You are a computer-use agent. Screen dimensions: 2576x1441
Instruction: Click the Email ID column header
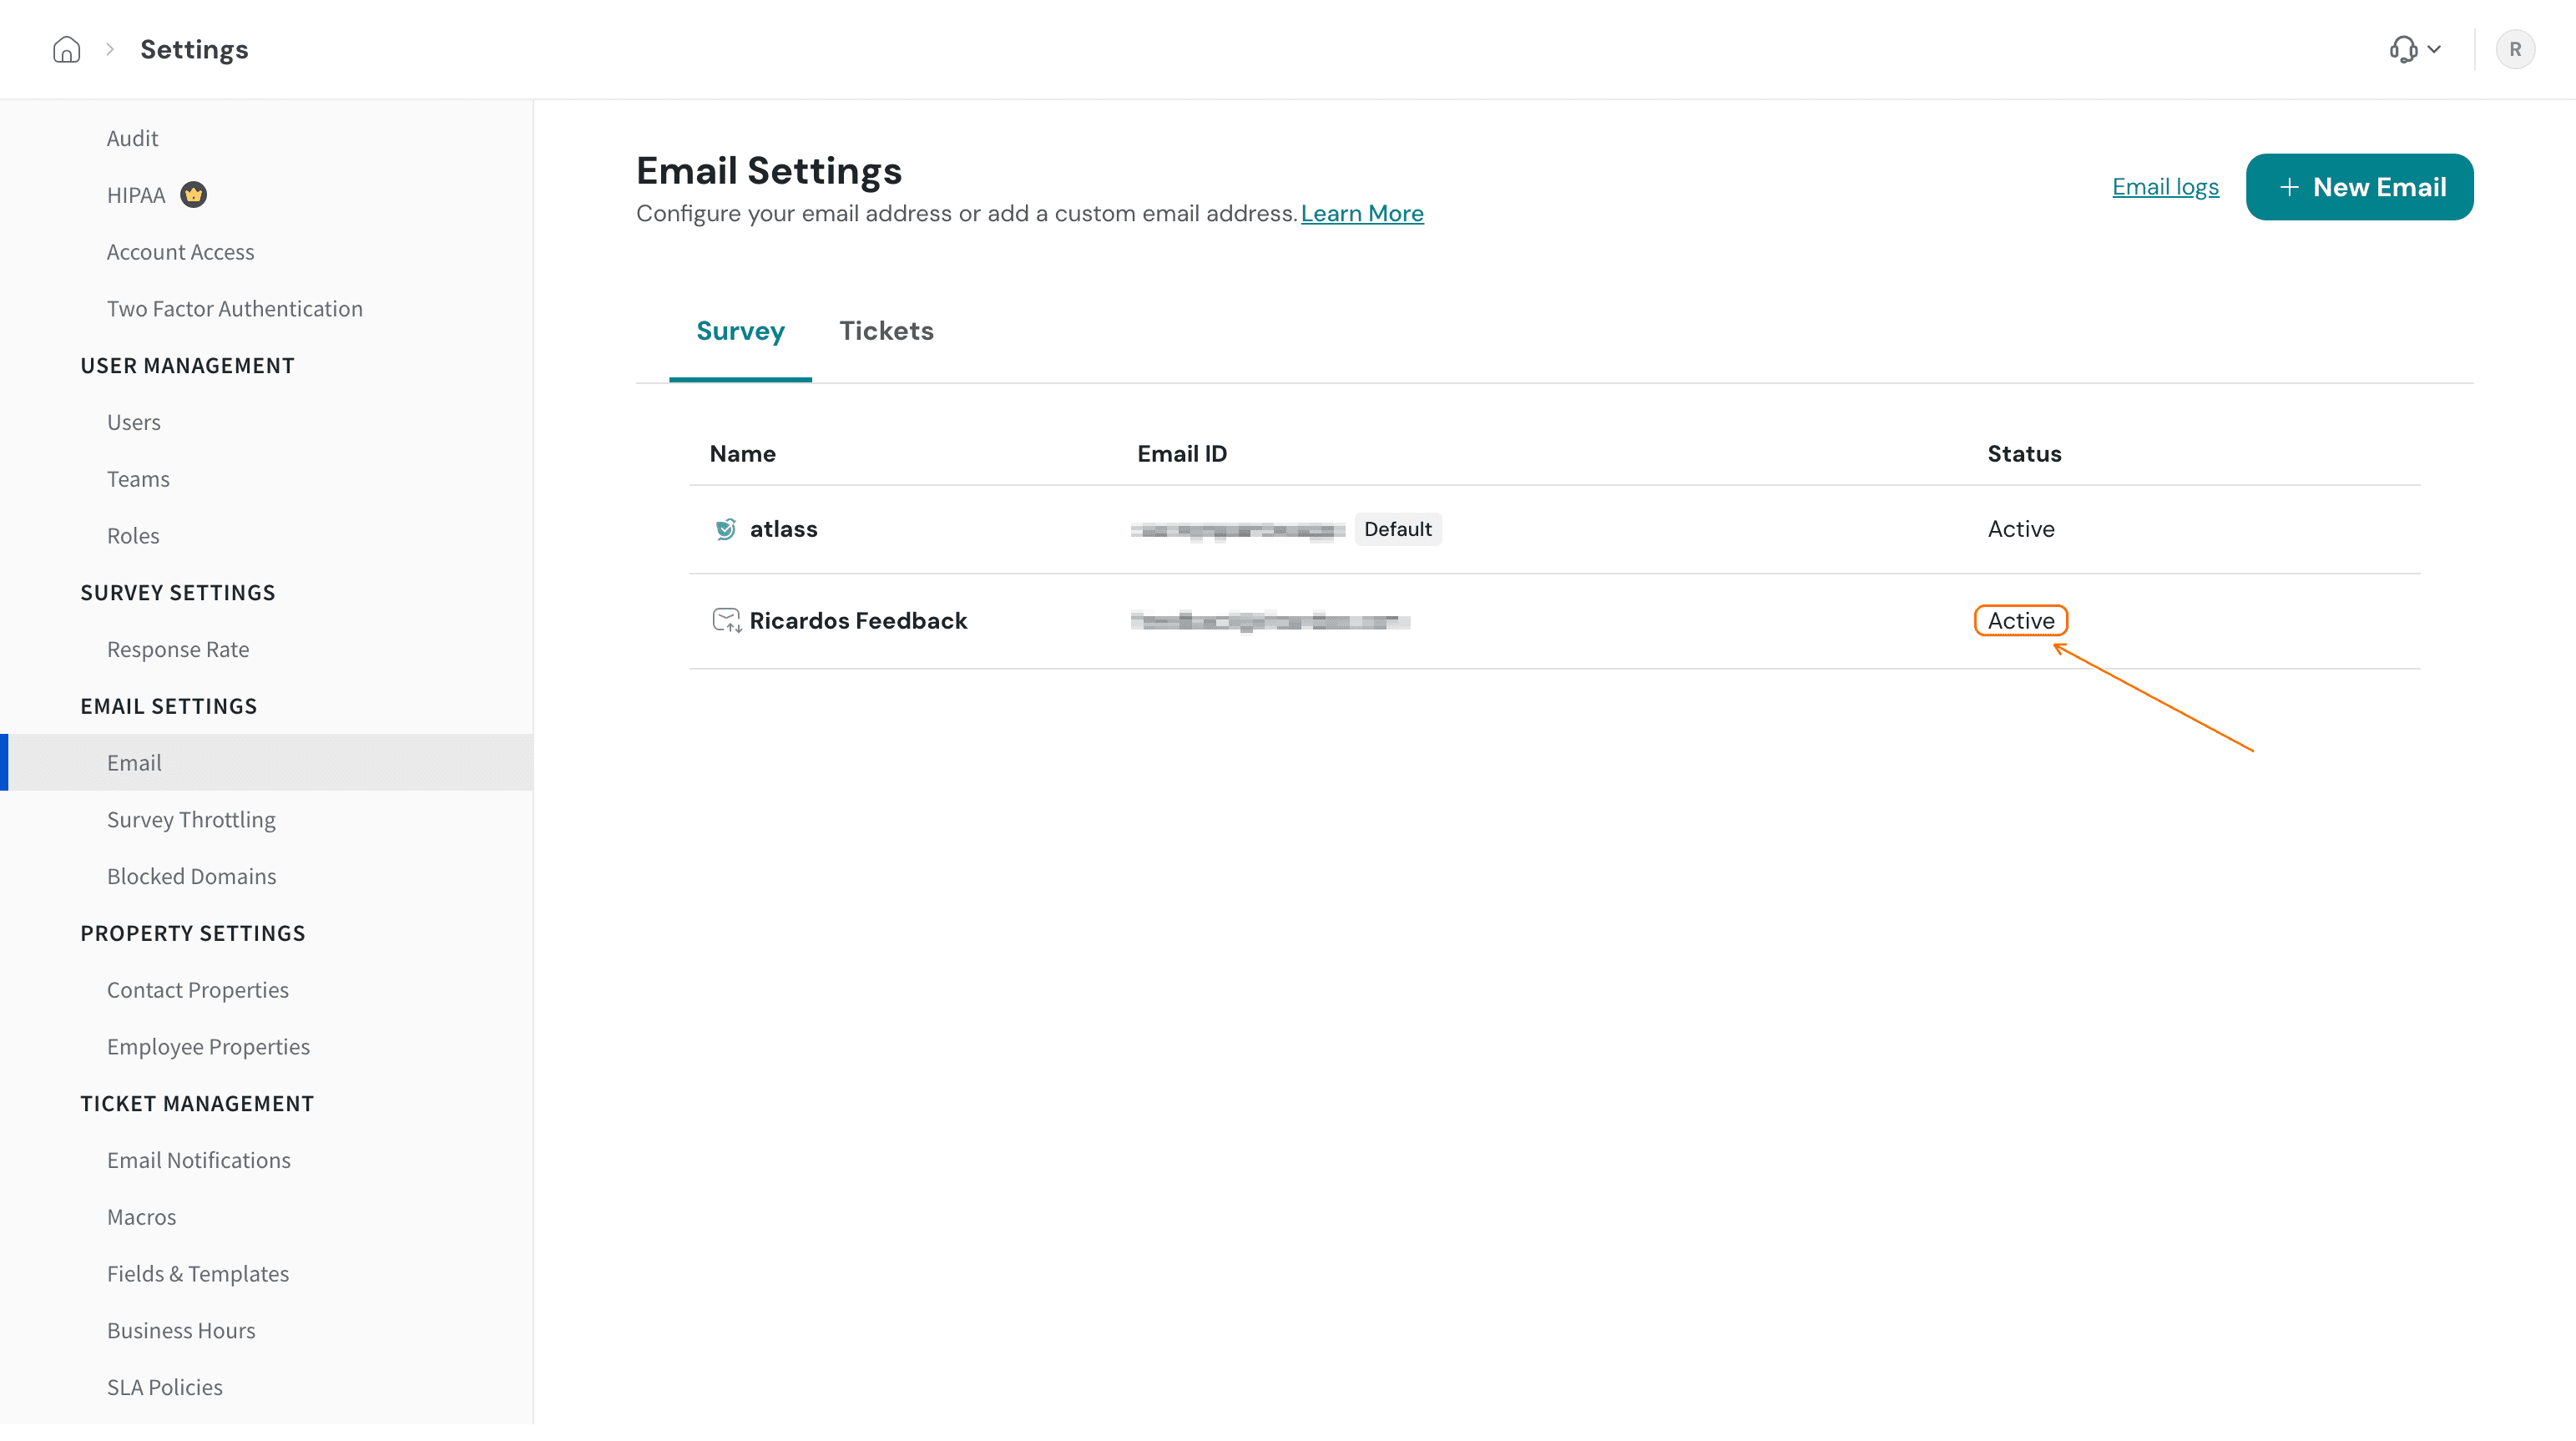pyautogui.click(x=1181, y=454)
